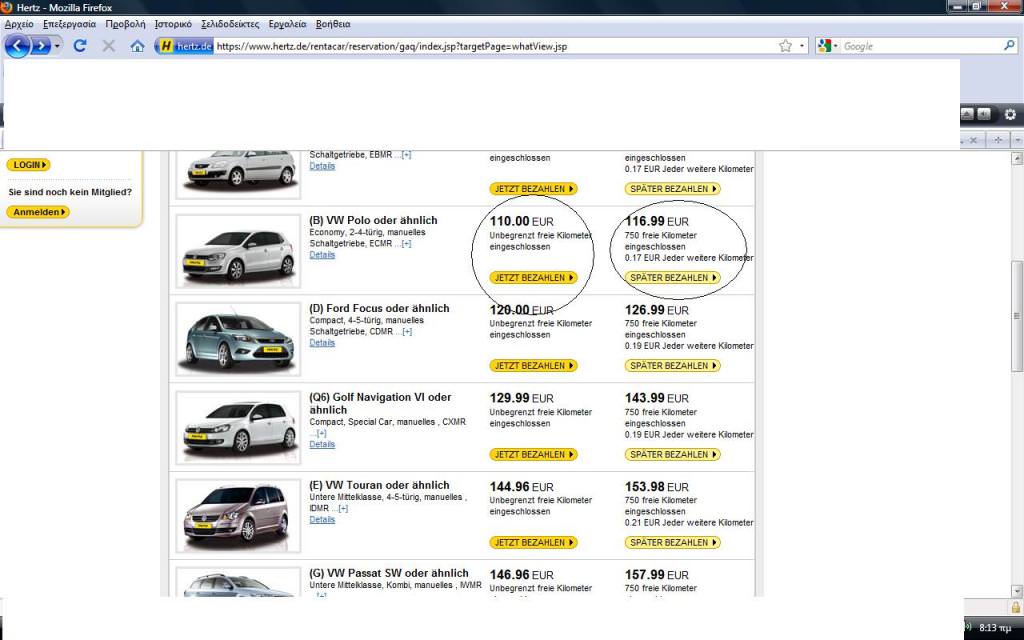Click the Ford Focus car thumbnail

(x=238, y=340)
